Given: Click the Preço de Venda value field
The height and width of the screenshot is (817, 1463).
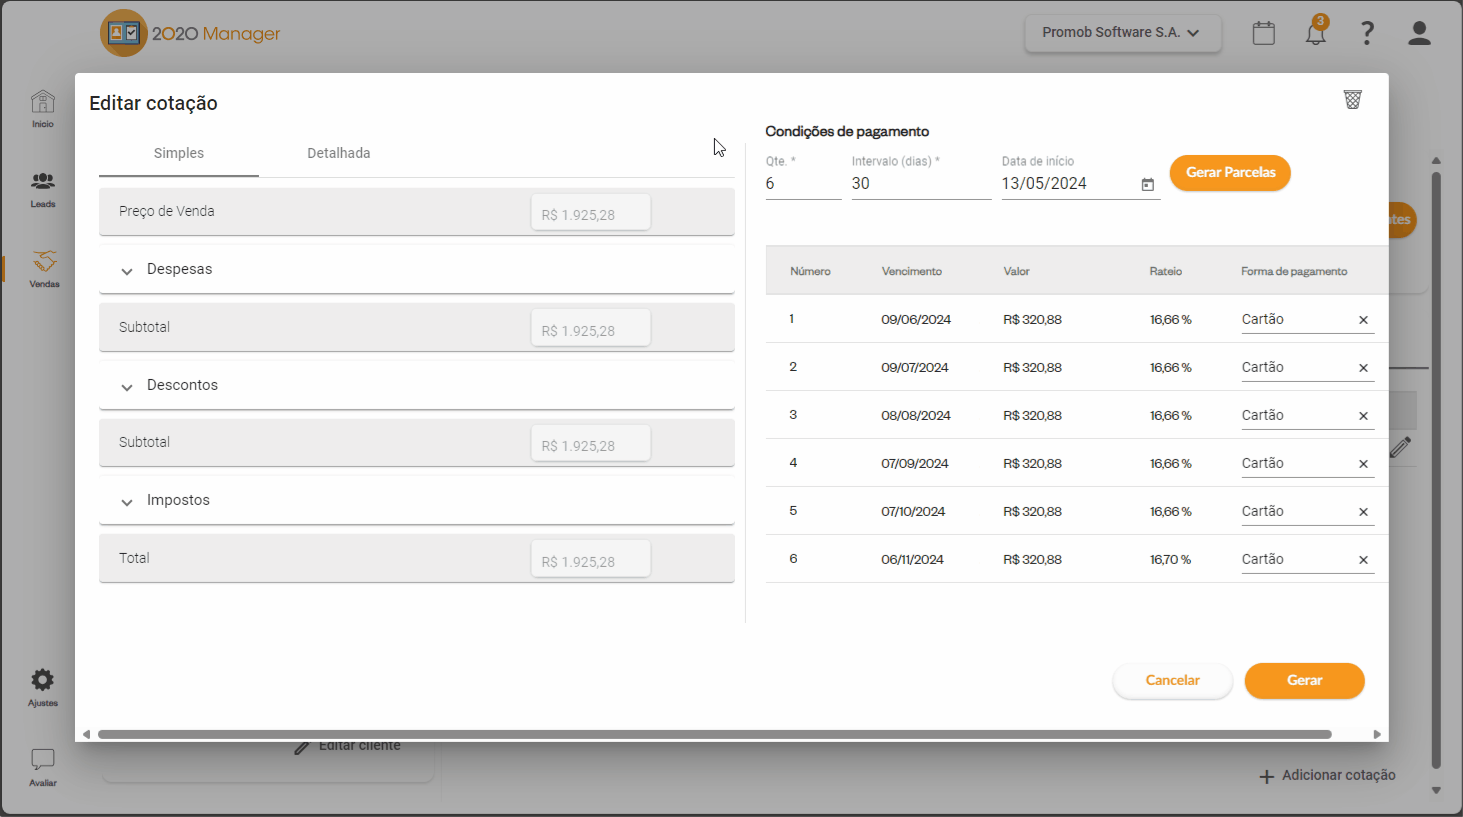Looking at the screenshot, I should click(590, 214).
